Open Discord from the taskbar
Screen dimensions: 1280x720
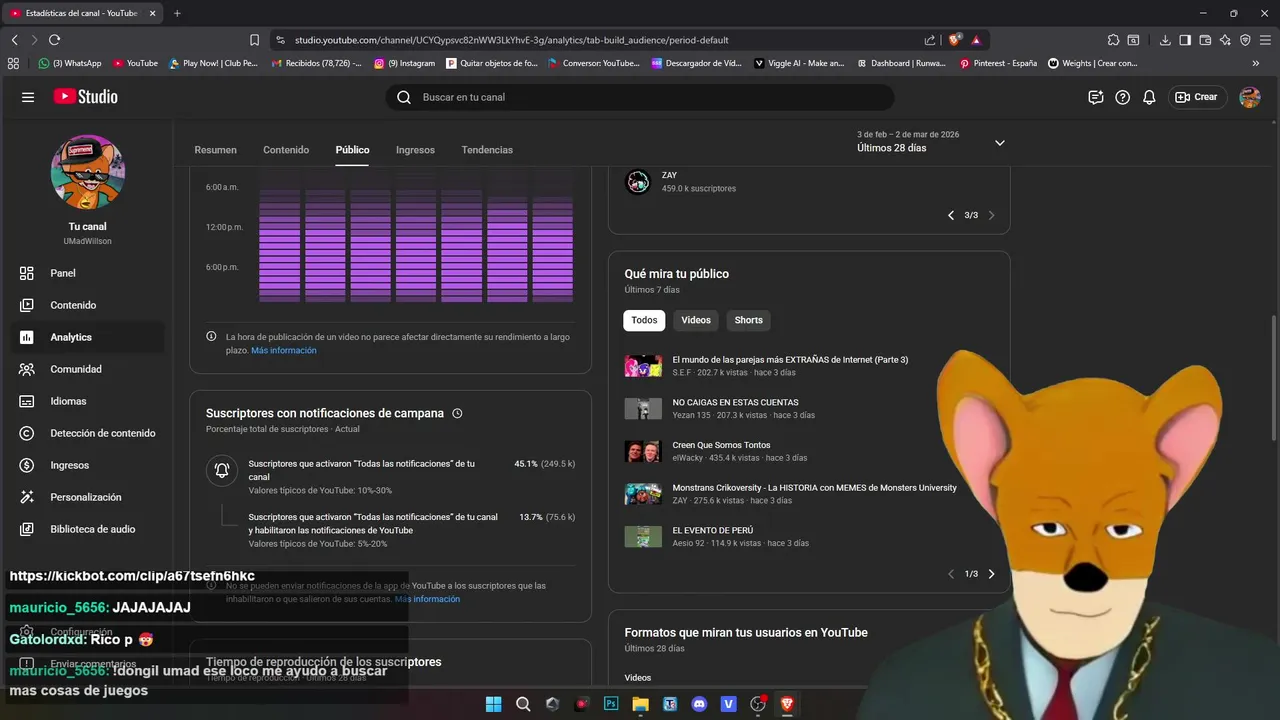pyautogui.click(x=699, y=704)
